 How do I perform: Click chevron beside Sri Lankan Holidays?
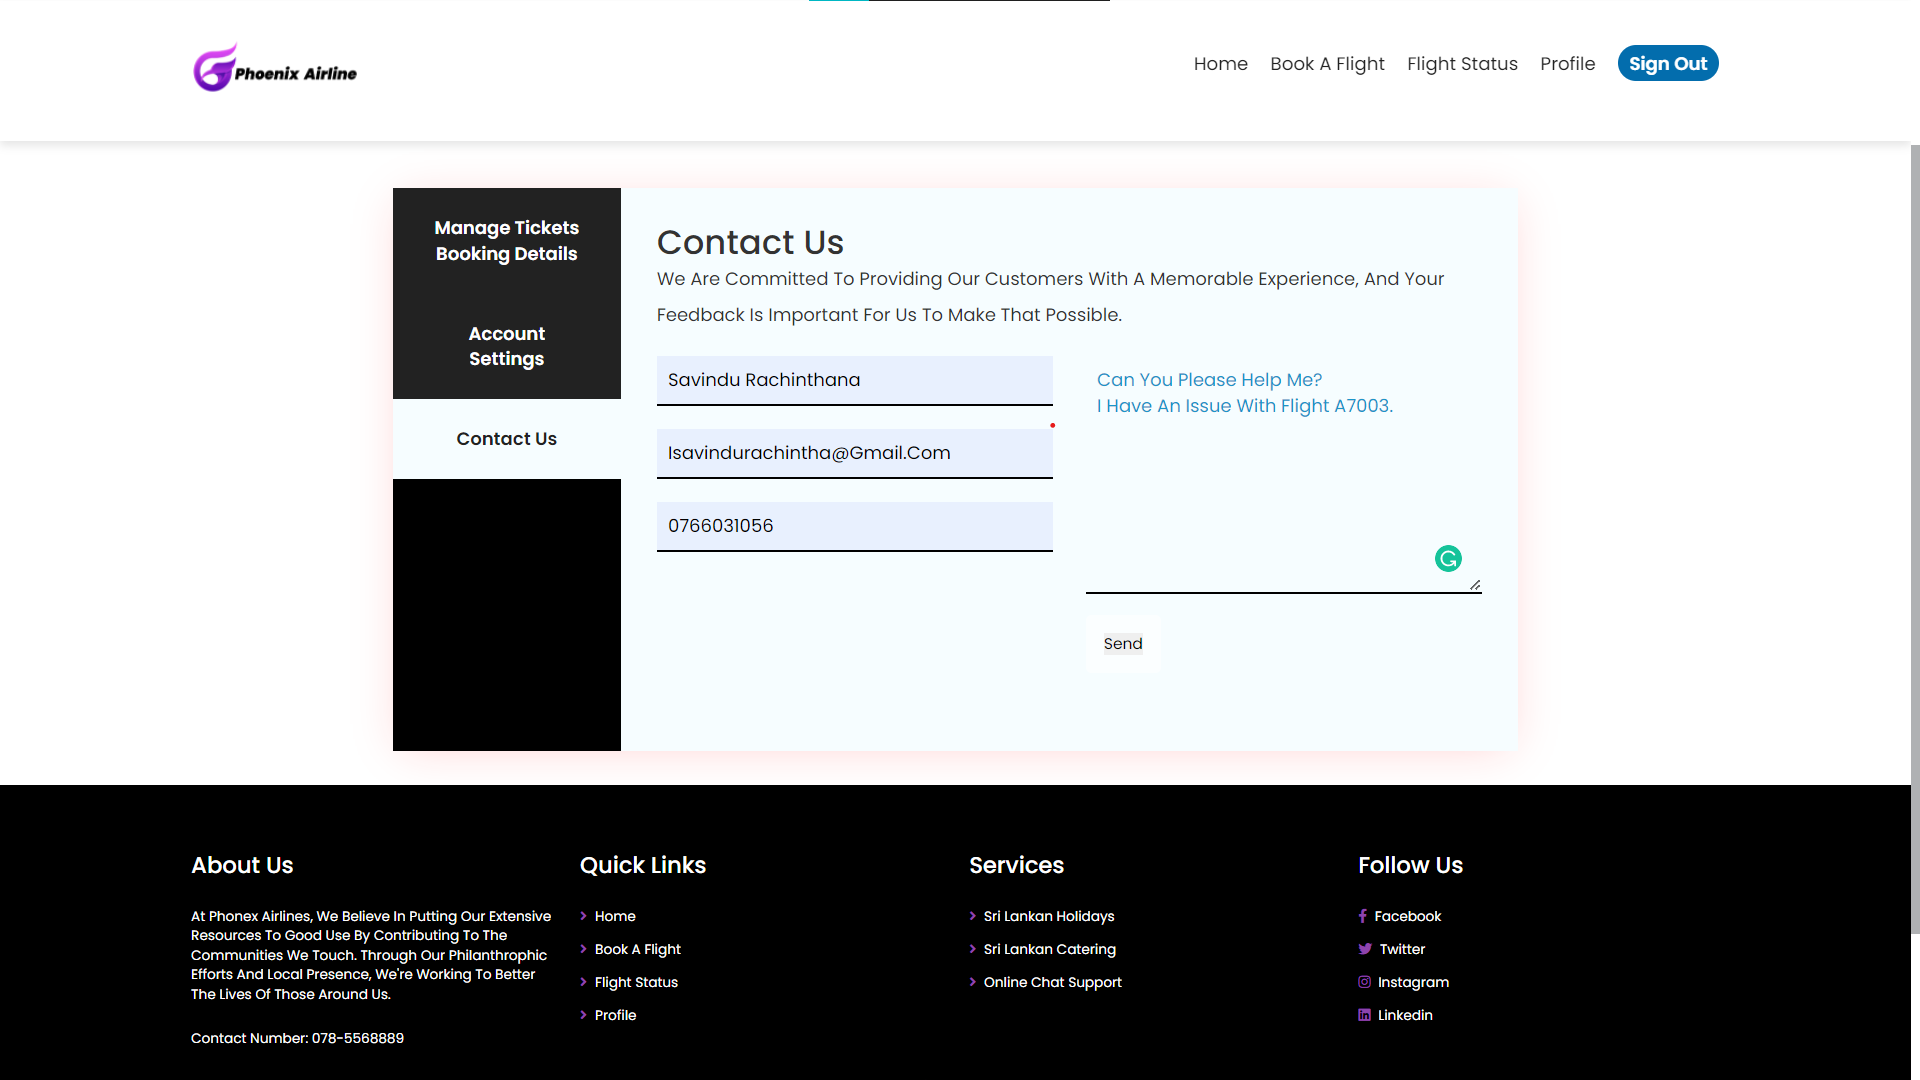(x=973, y=916)
